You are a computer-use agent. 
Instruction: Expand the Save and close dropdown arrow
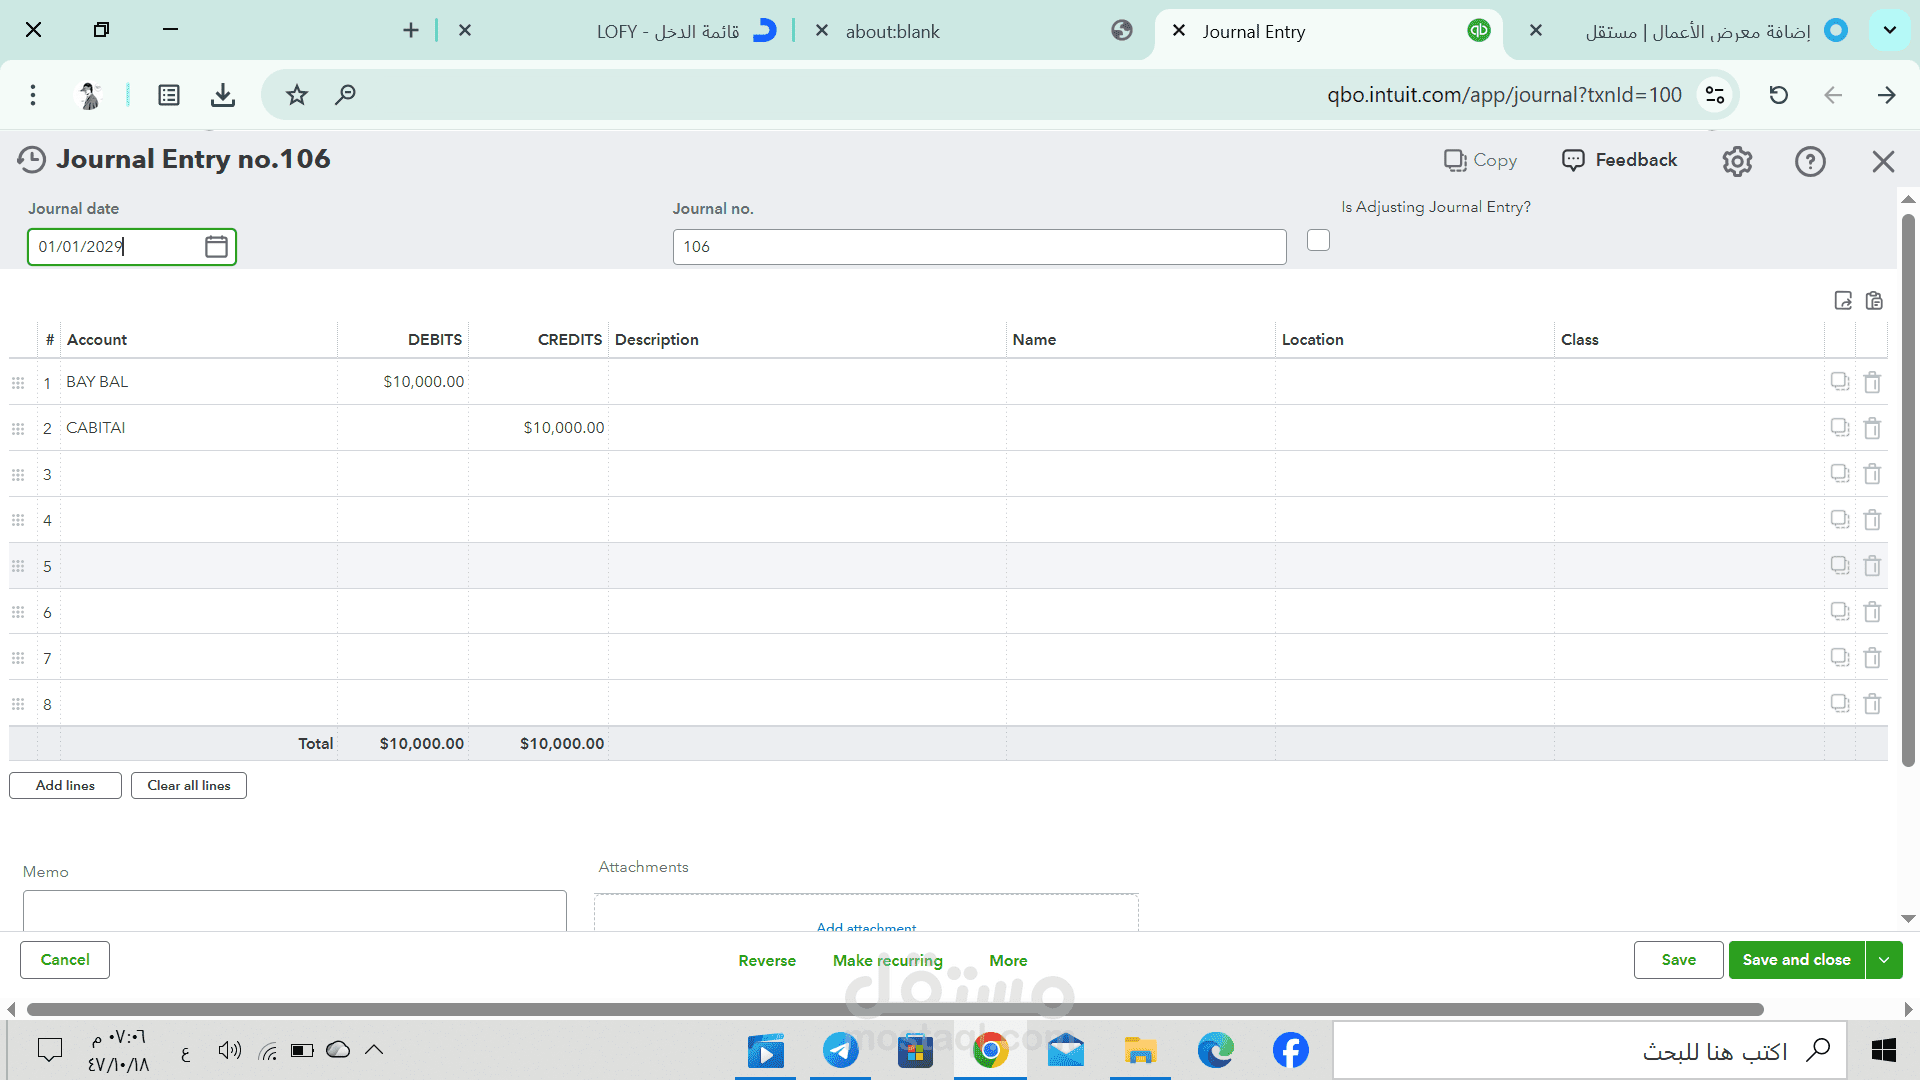1884,960
